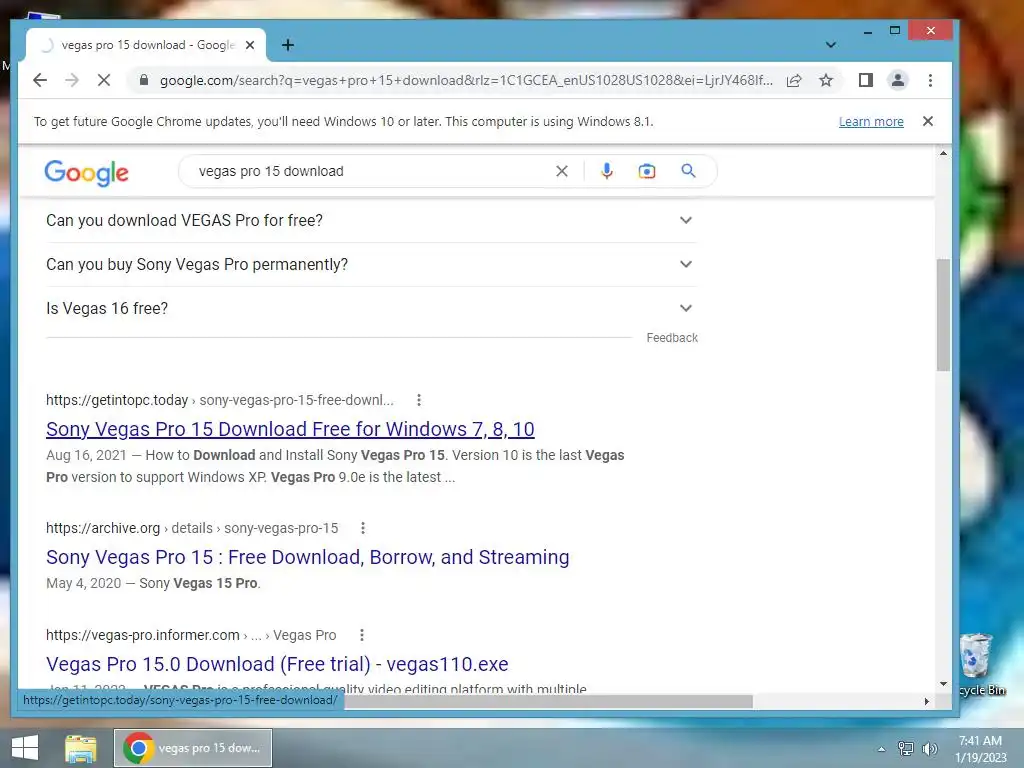This screenshot has width=1024, height=768.
Task: Stop loading the page
Action: click(x=104, y=80)
